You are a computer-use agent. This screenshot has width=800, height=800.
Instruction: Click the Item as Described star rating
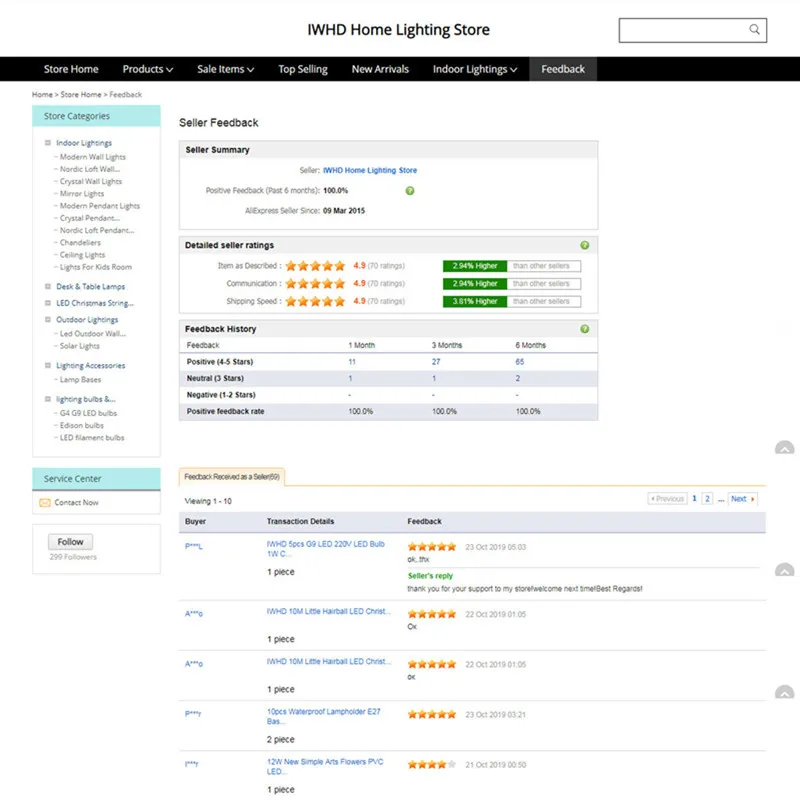(x=315, y=266)
